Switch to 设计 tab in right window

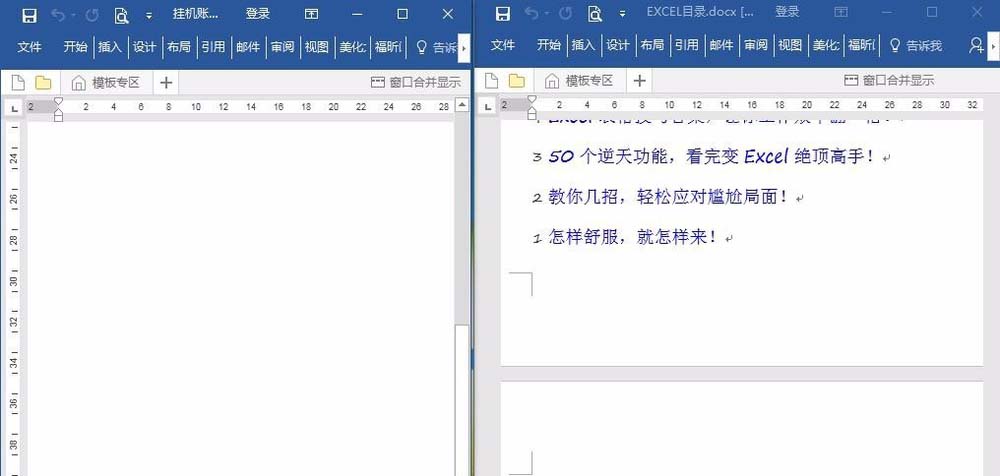click(x=617, y=45)
